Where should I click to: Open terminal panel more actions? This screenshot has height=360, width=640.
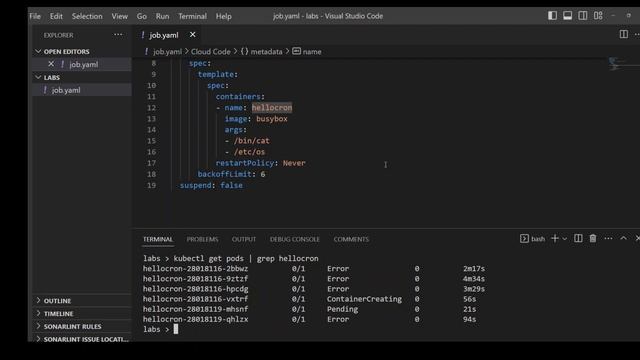608,238
